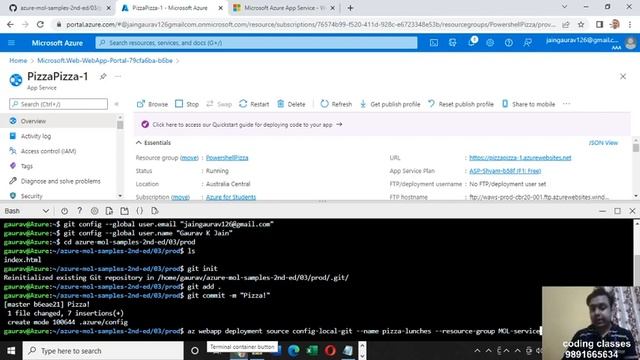Image resolution: width=640 pixels, height=360 pixels.
Task: Open the Azure portal hamburger menu
Action: pos(11,43)
